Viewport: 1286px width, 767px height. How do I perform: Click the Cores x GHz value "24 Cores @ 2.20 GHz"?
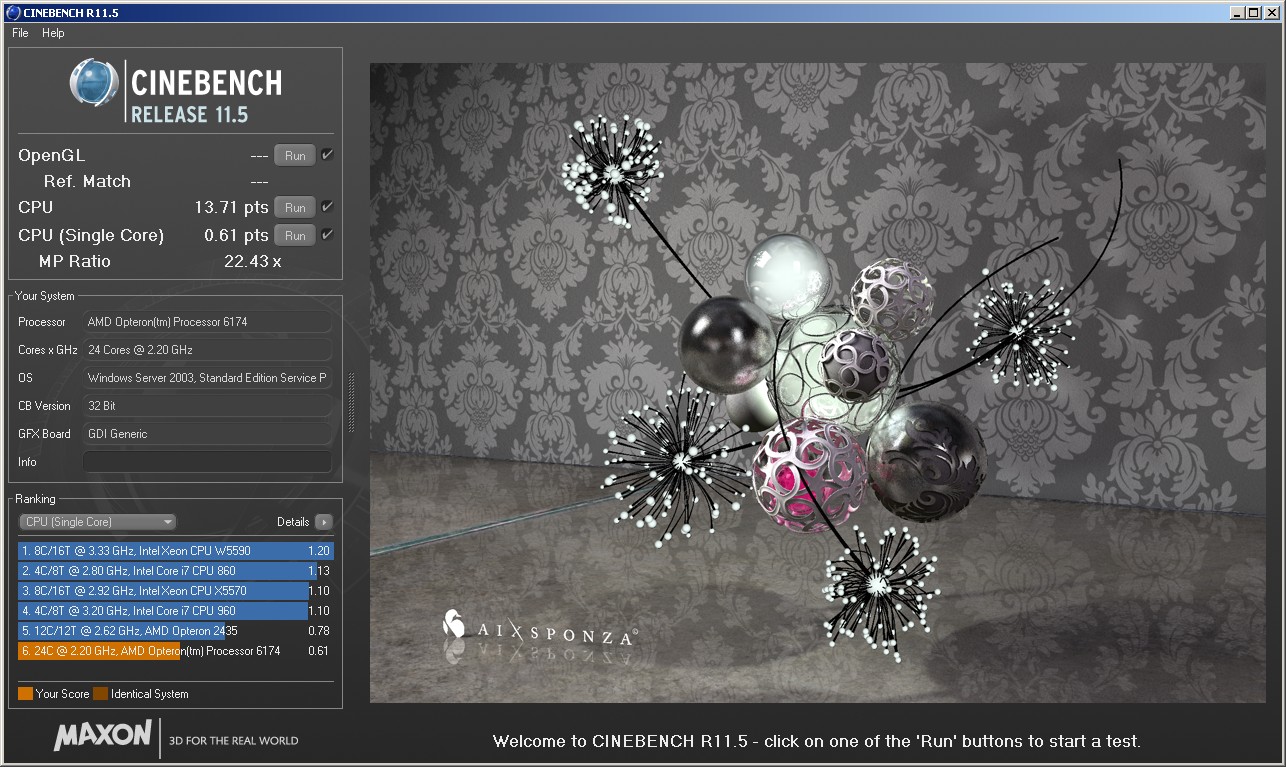click(140, 350)
